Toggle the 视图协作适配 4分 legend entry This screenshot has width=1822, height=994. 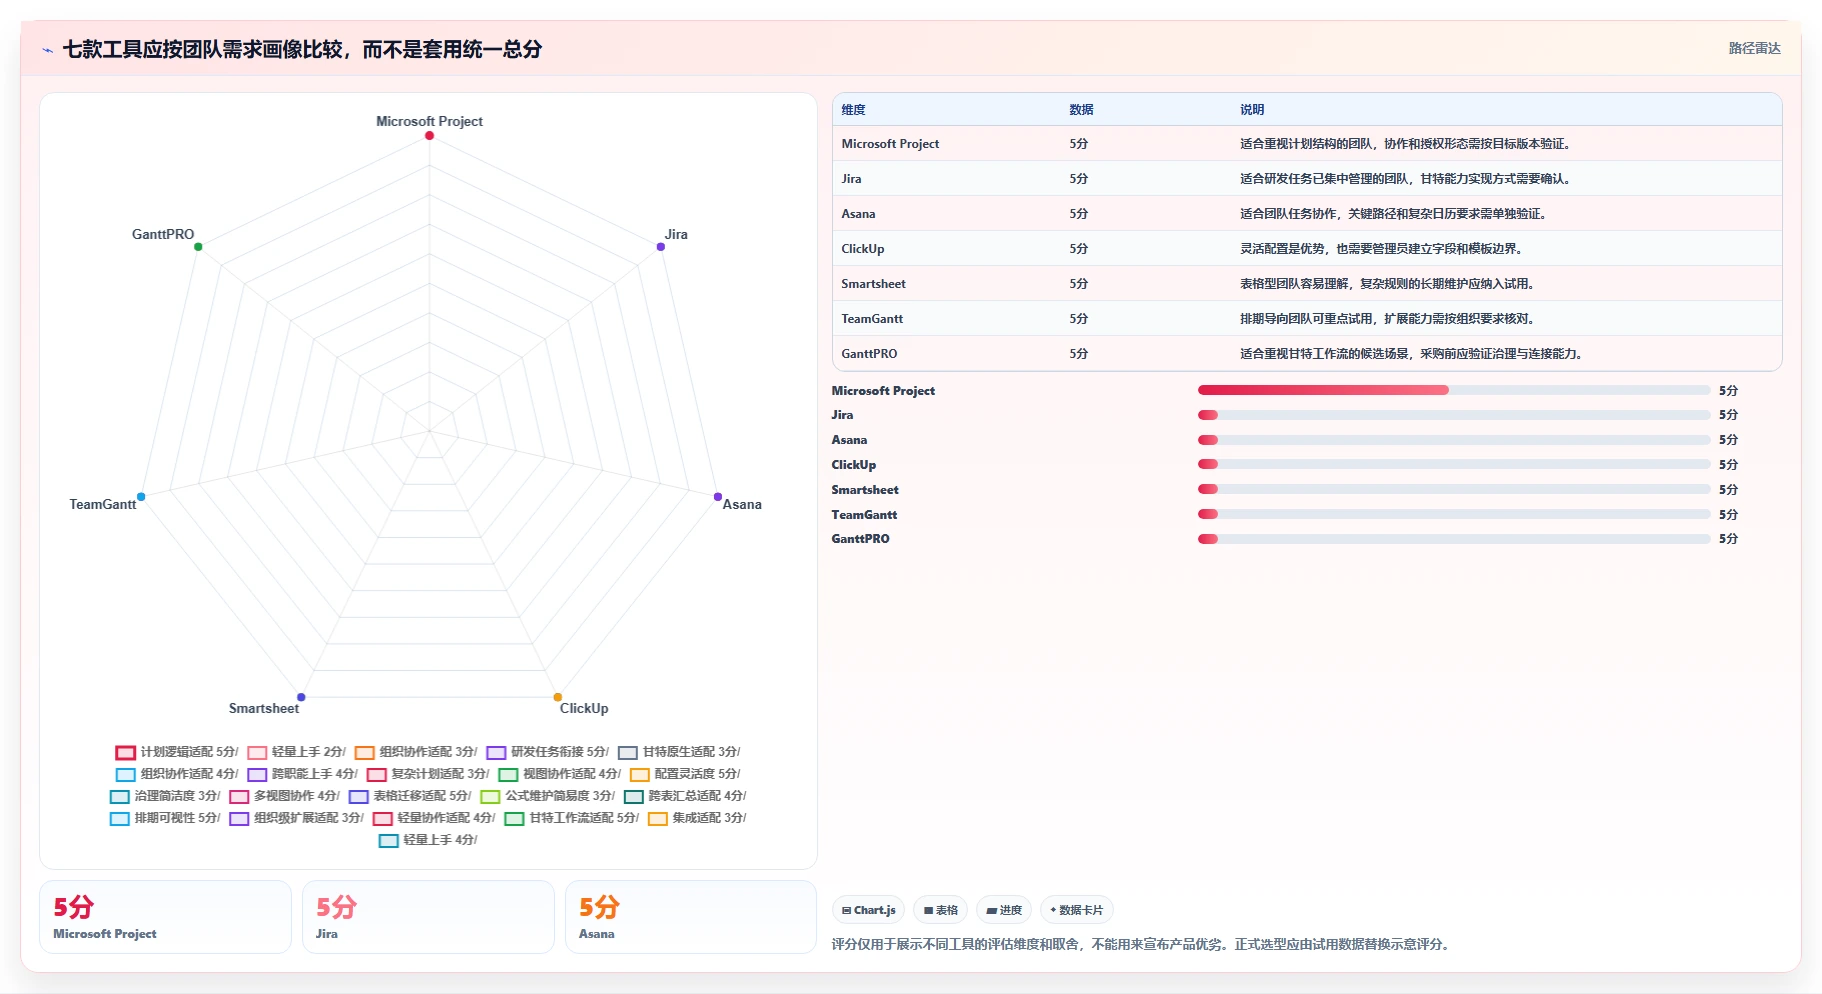pos(559,774)
